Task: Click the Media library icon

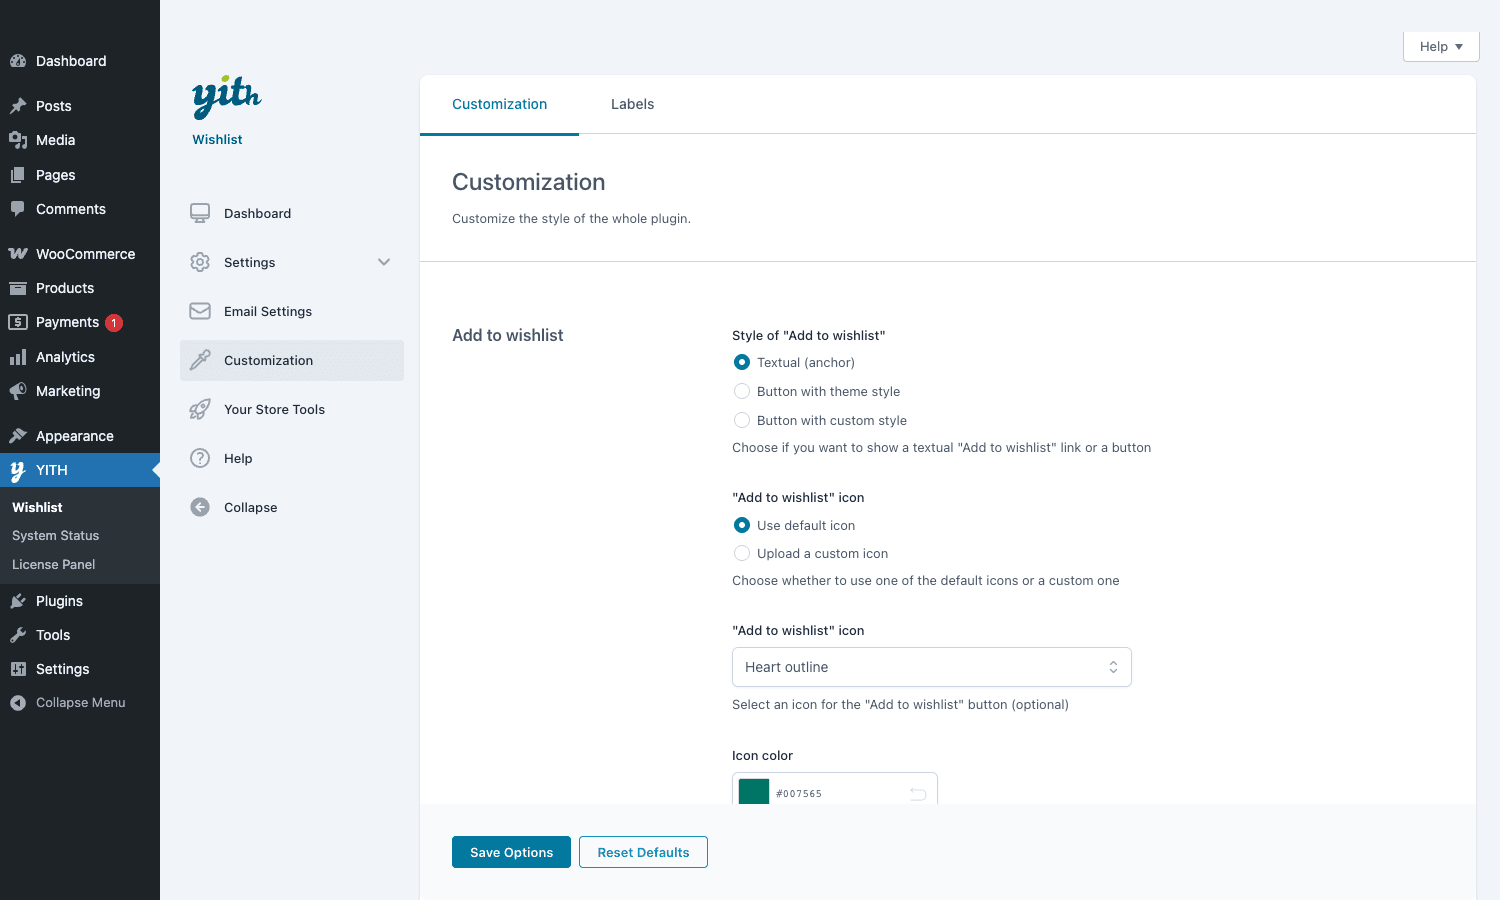Action: tap(18, 140)
